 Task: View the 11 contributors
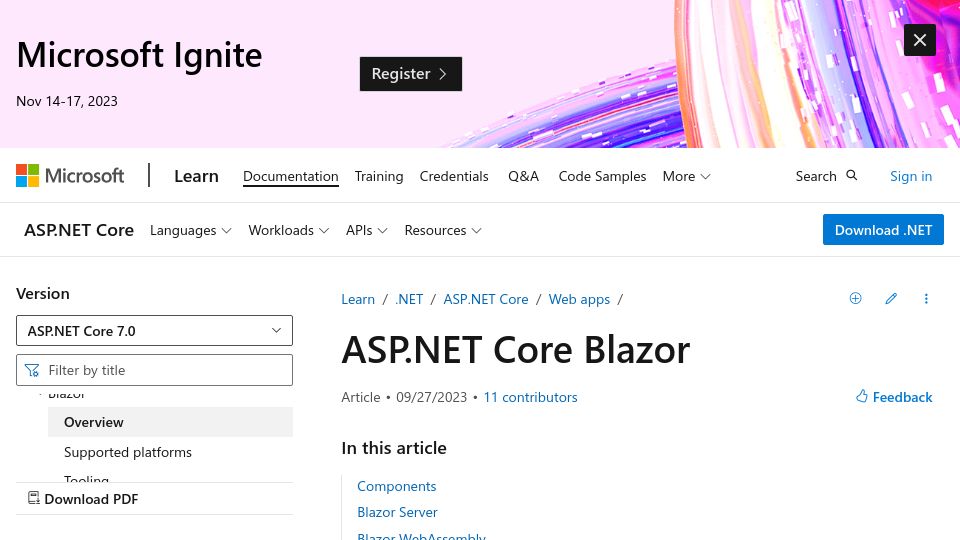point(530,397)
